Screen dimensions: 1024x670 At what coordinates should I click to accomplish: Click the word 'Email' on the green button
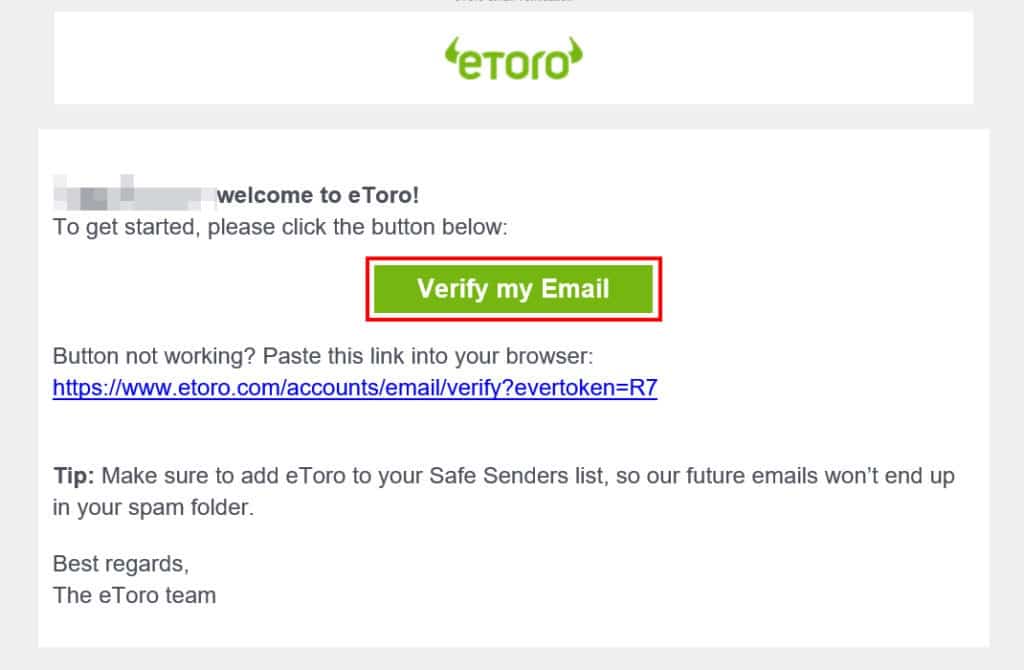tap(575, 289)
